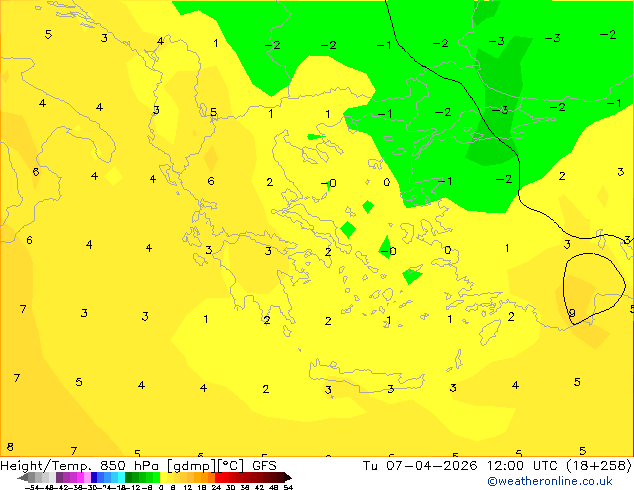Image resolution: width=634 pixels, height=490 pixels.
Task: Pick the cyan legend swatch
Action: (x=121, y=477)
